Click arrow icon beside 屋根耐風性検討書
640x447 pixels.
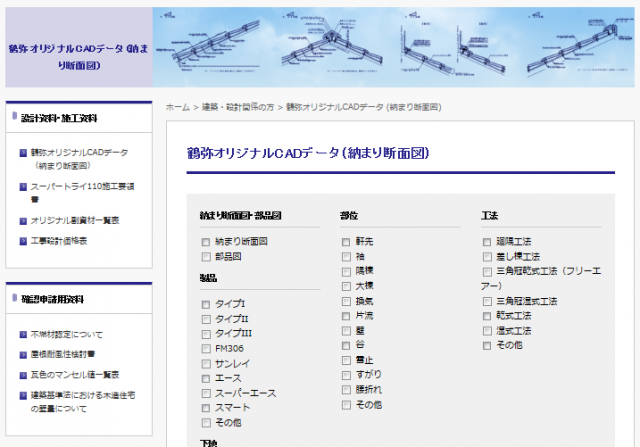(x=23, y=355)
